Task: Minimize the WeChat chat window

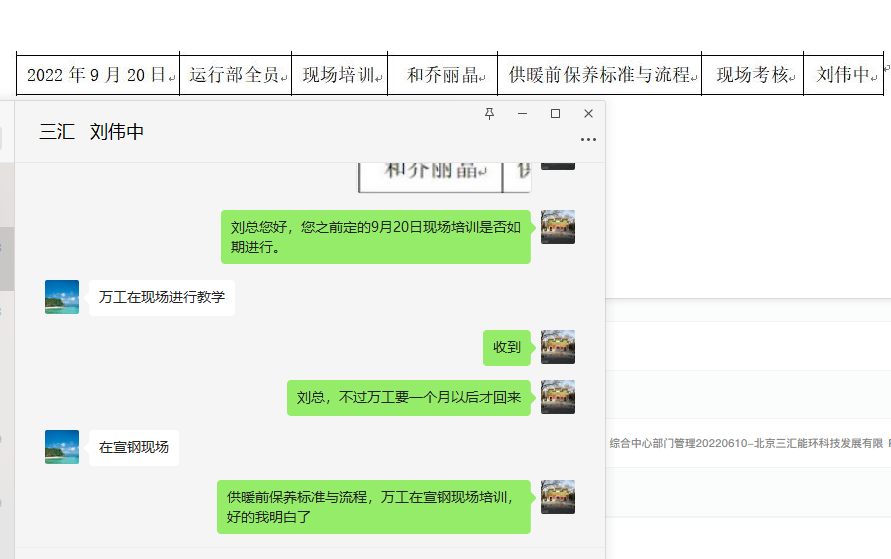Action: tap(522, 114)
